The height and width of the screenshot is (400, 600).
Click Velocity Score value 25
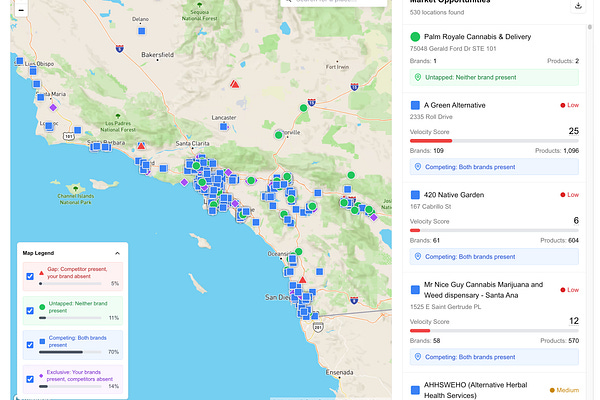(574, 131)
